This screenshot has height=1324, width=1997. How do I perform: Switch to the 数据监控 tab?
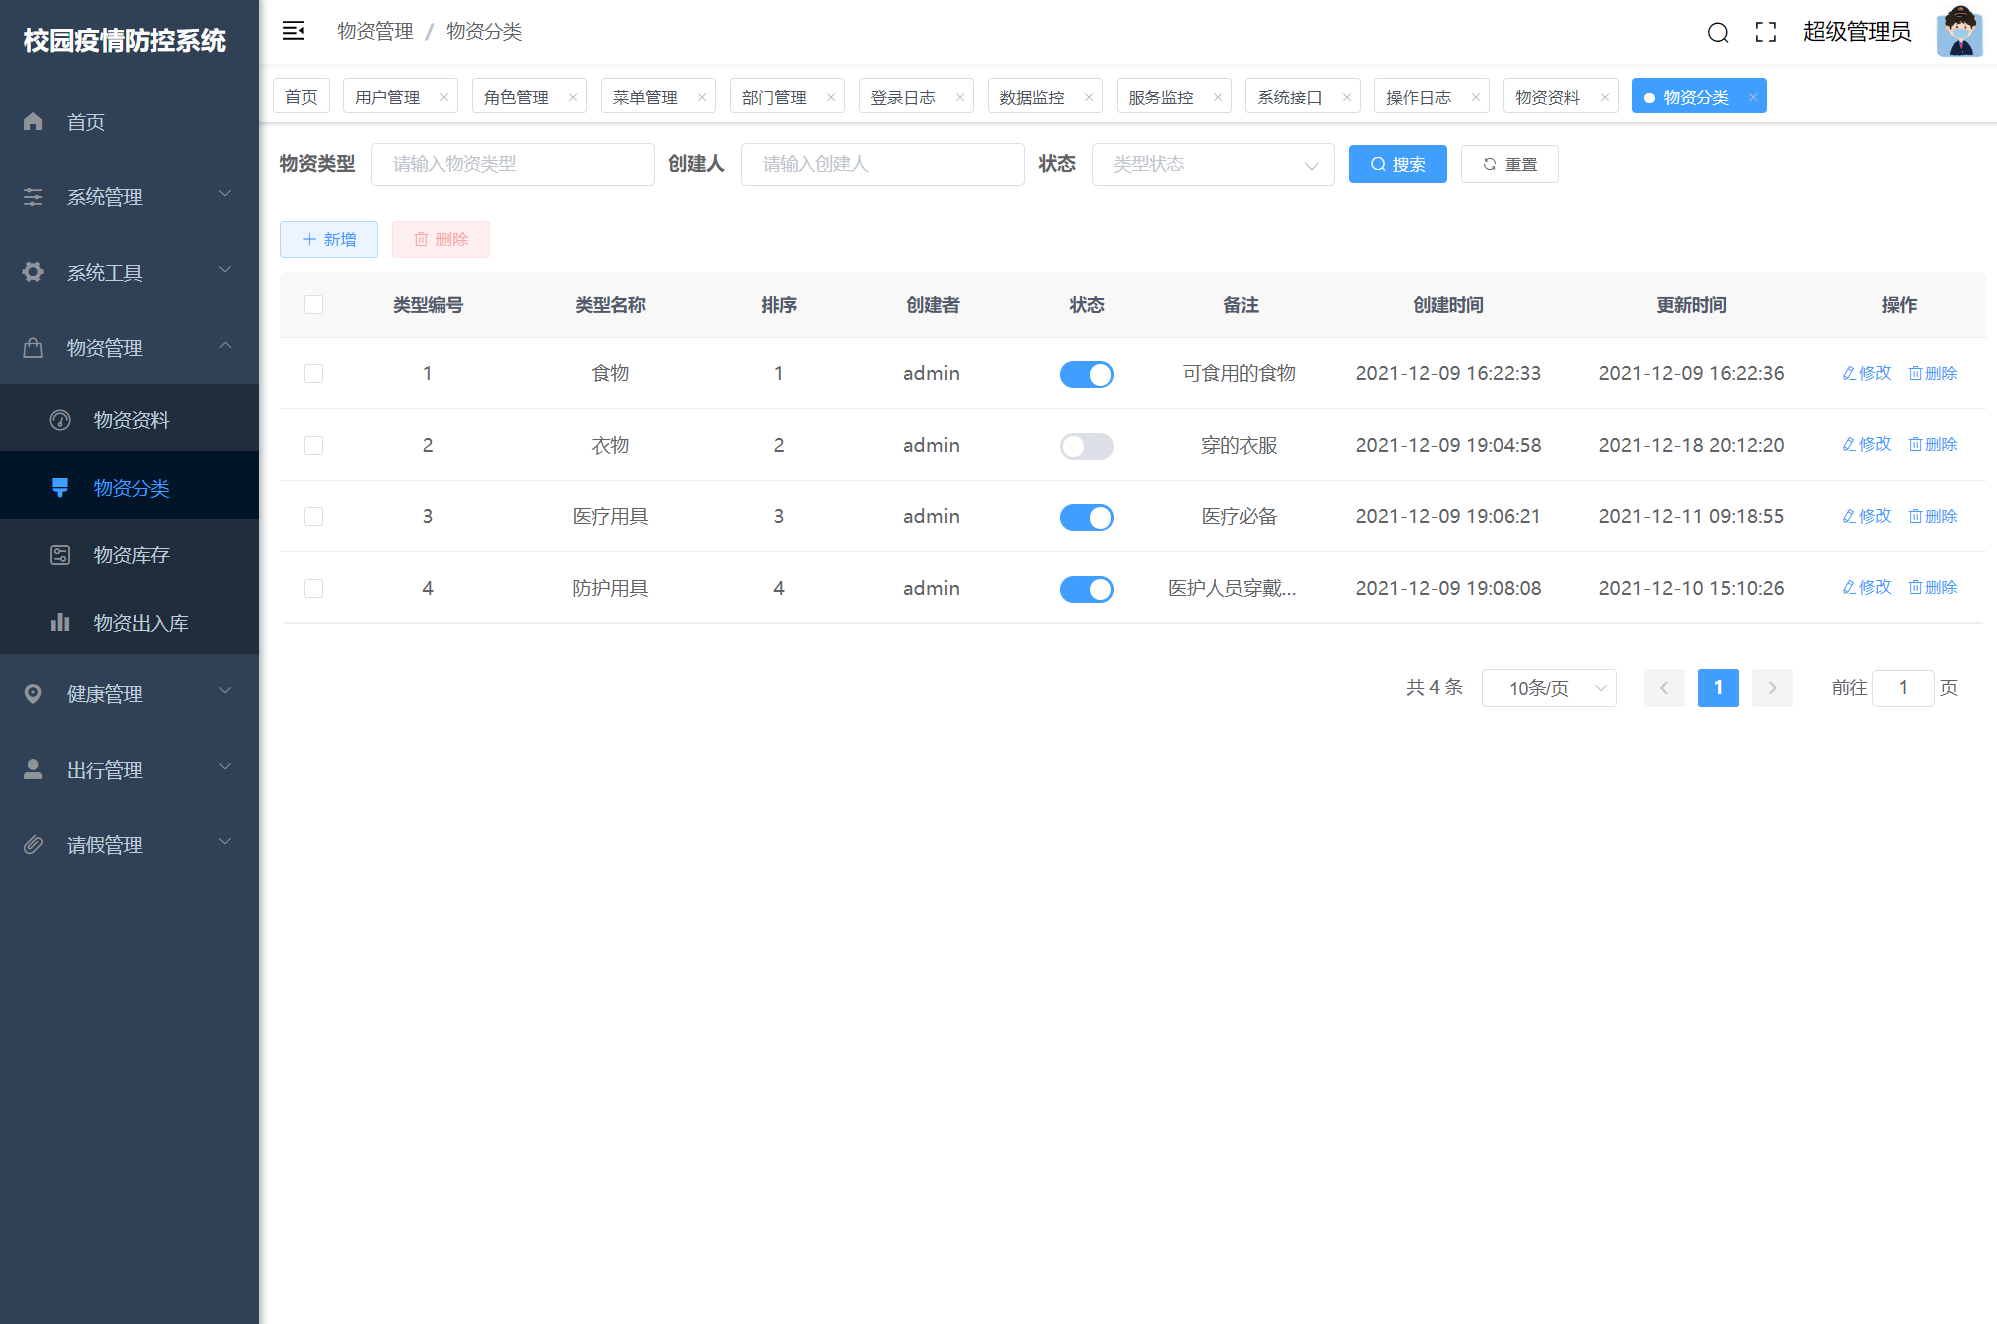1031,97
